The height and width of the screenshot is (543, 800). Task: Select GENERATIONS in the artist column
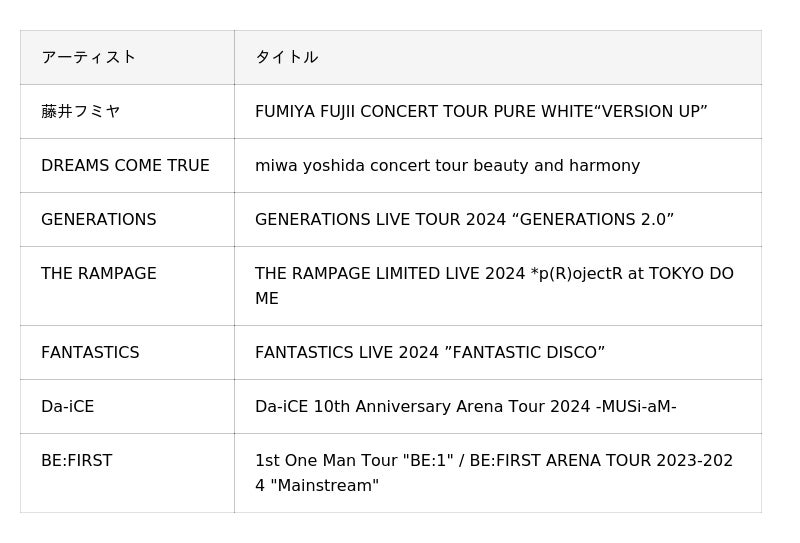[x=98, y=219]
